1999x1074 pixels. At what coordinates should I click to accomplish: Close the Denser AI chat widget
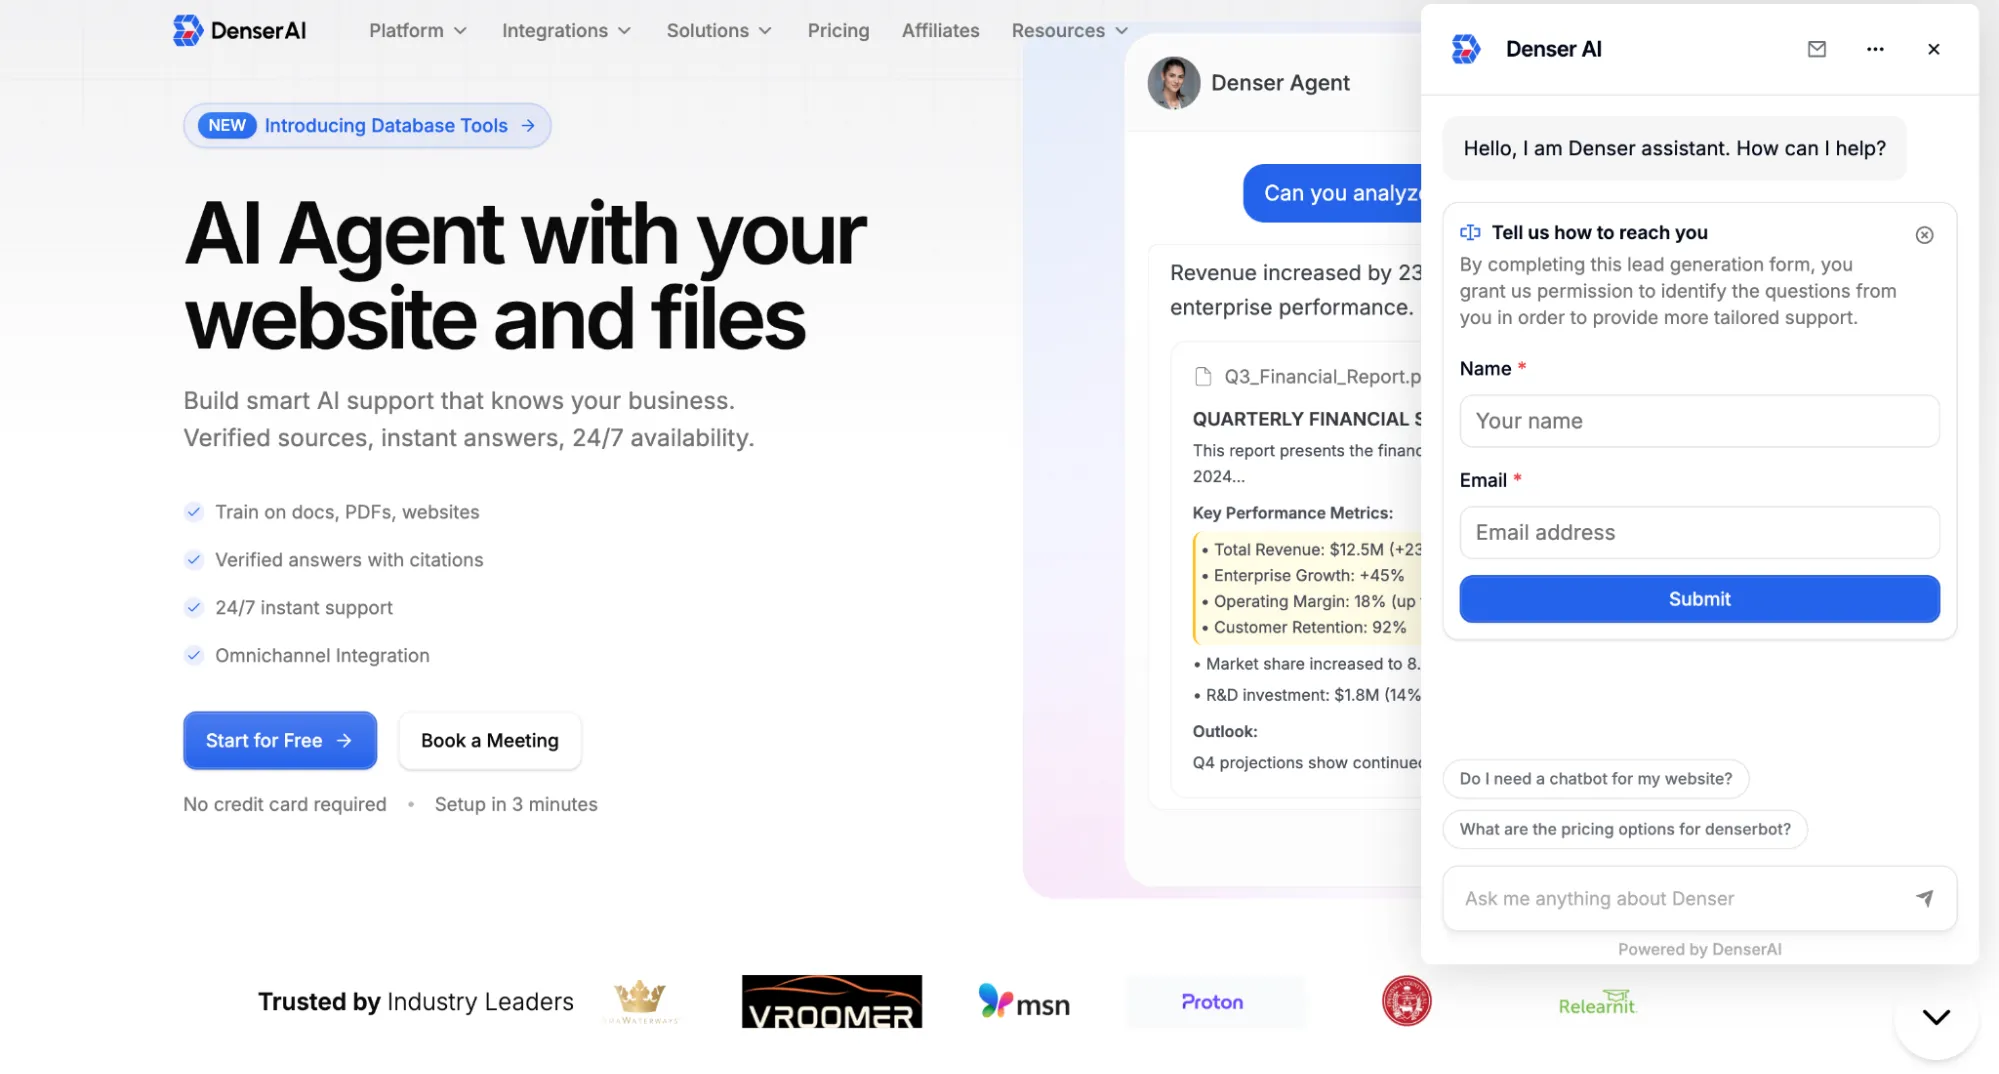click(x=1933, y=48)
